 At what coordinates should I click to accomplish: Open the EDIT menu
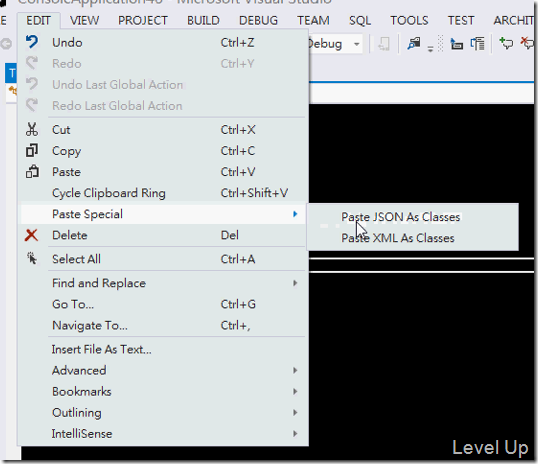[38, 21]
